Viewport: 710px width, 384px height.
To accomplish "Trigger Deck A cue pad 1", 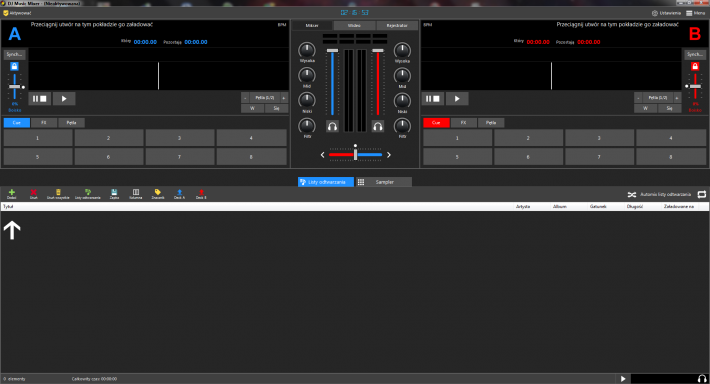I will coord(38,138).
